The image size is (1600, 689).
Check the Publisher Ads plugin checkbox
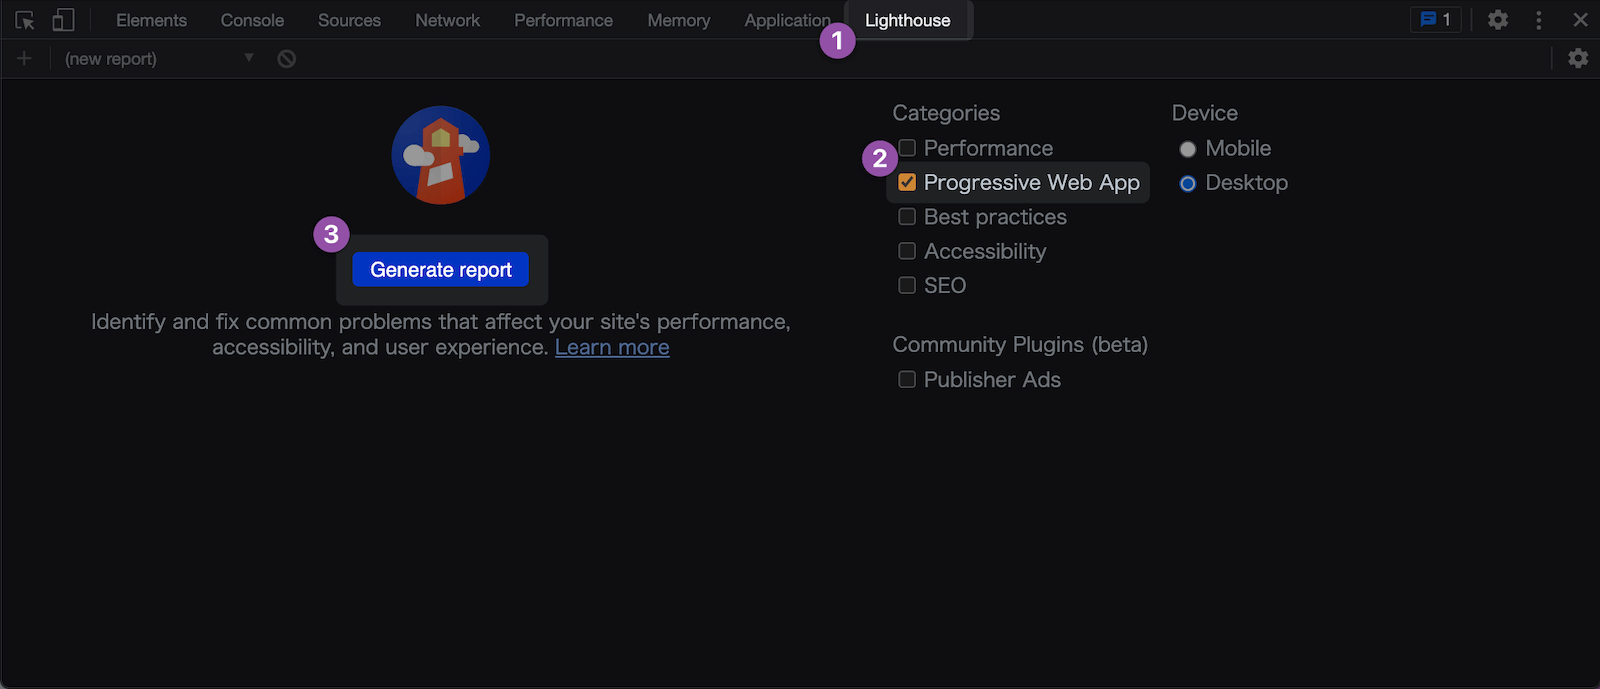tap(907, 379)
